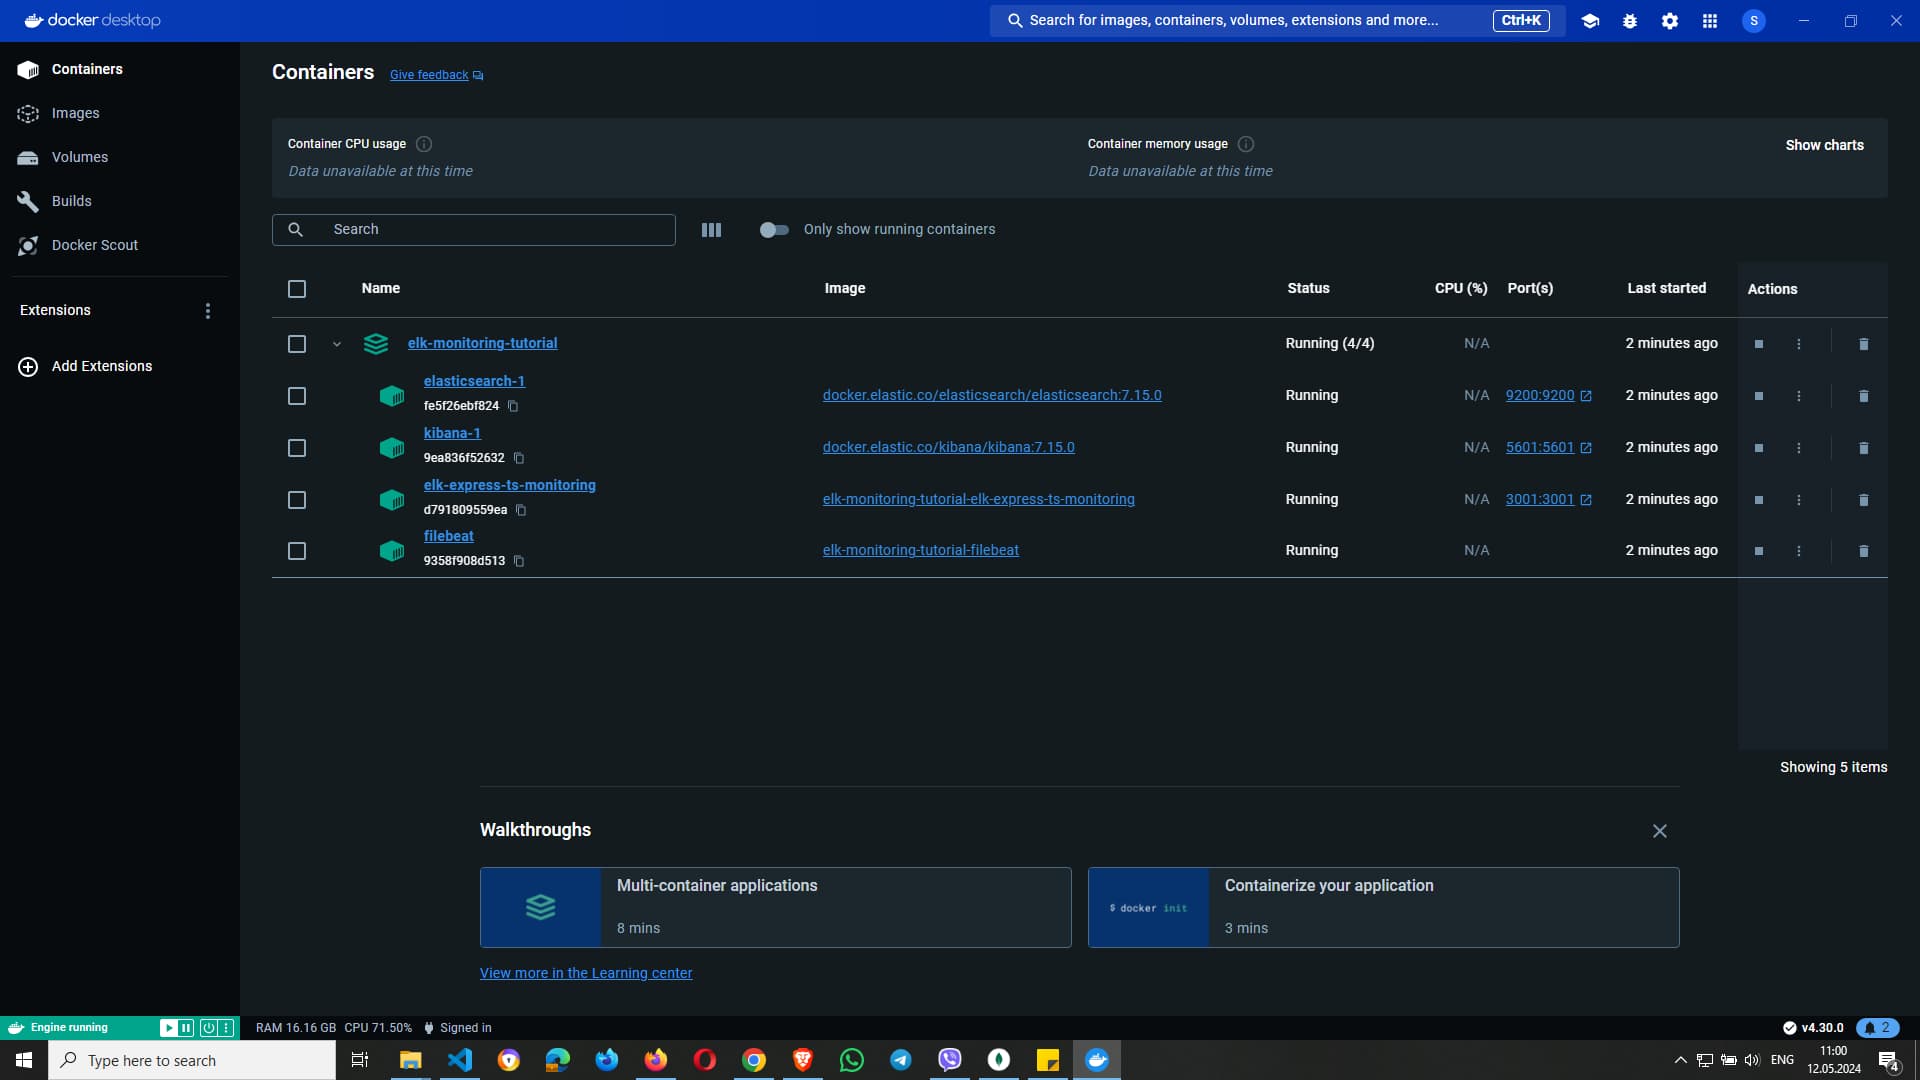Open the Learning center graduation cap icon
The image size is (1920, 1080).
[1590, 20]
